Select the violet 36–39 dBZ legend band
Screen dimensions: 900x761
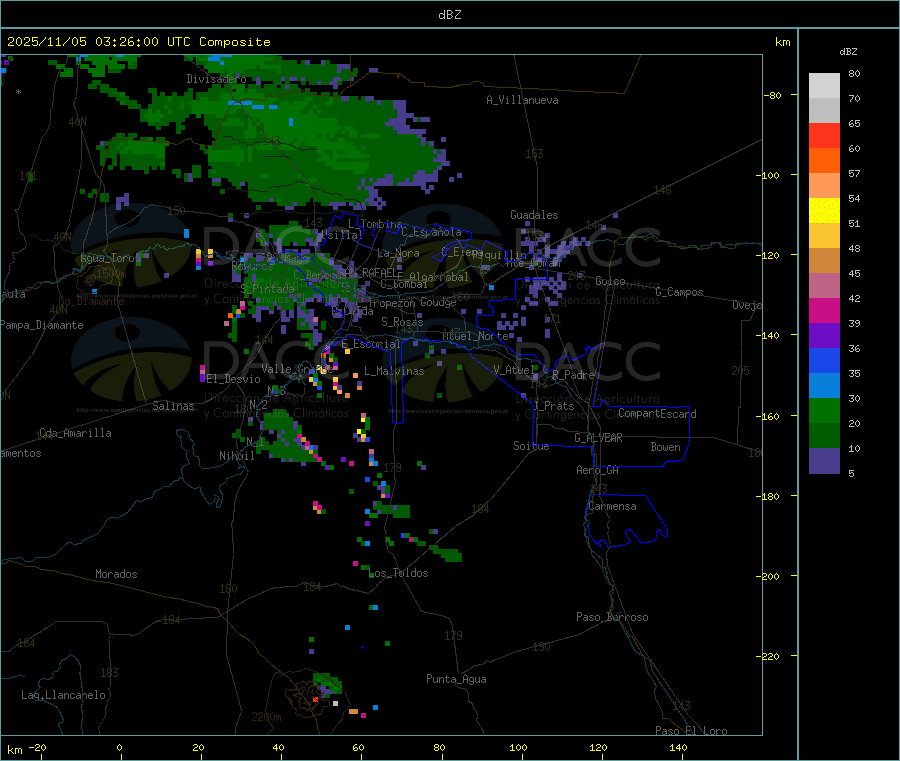824,336
